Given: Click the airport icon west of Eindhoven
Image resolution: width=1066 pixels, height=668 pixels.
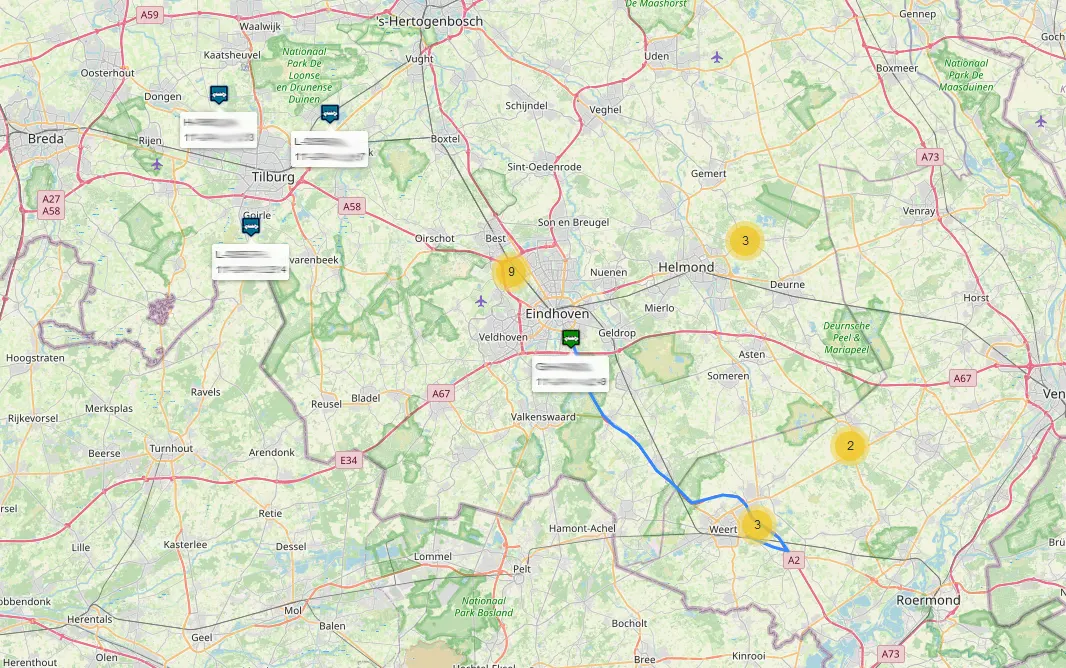Looking at the screenshot, I should (x=481, y=300).
